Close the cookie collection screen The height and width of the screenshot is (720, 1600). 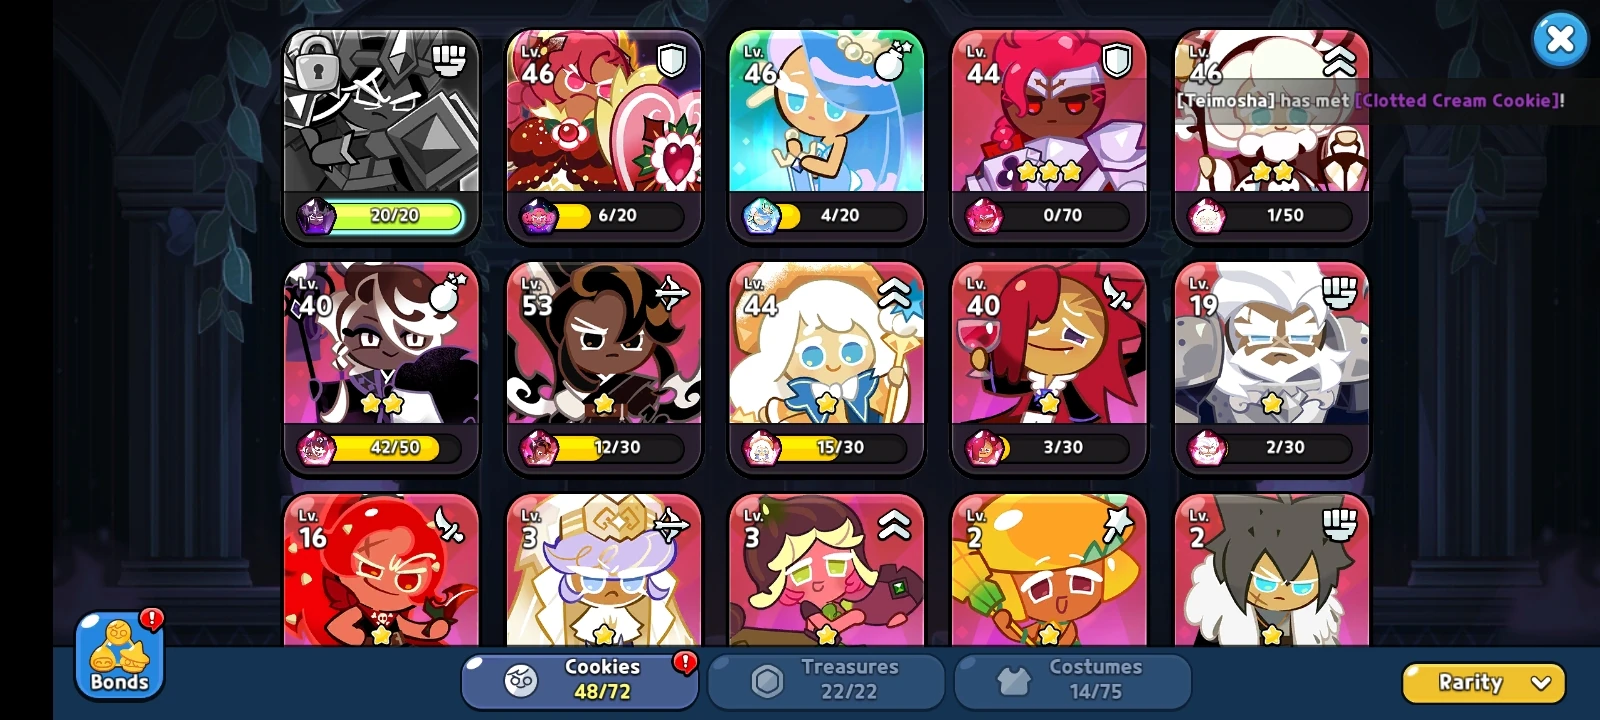(x=1560, y=40)
